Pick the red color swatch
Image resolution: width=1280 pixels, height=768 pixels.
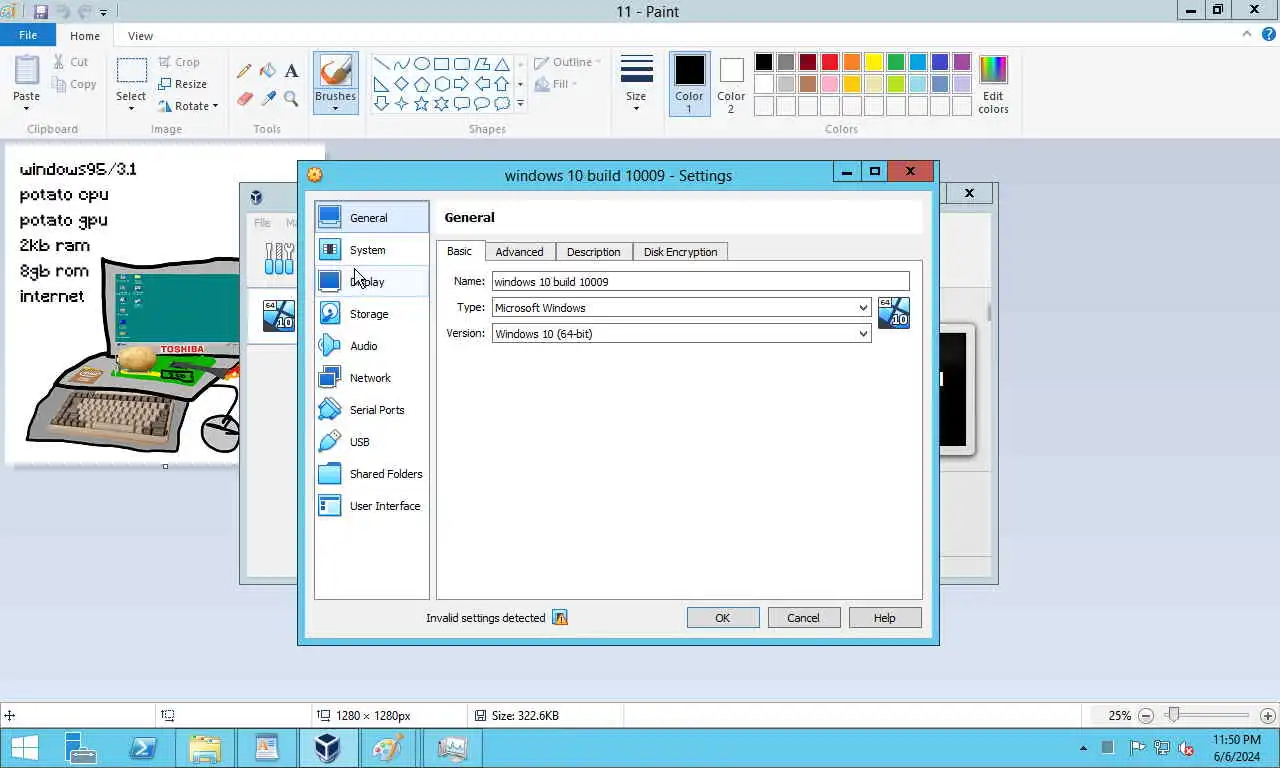[x=830, y=63]
